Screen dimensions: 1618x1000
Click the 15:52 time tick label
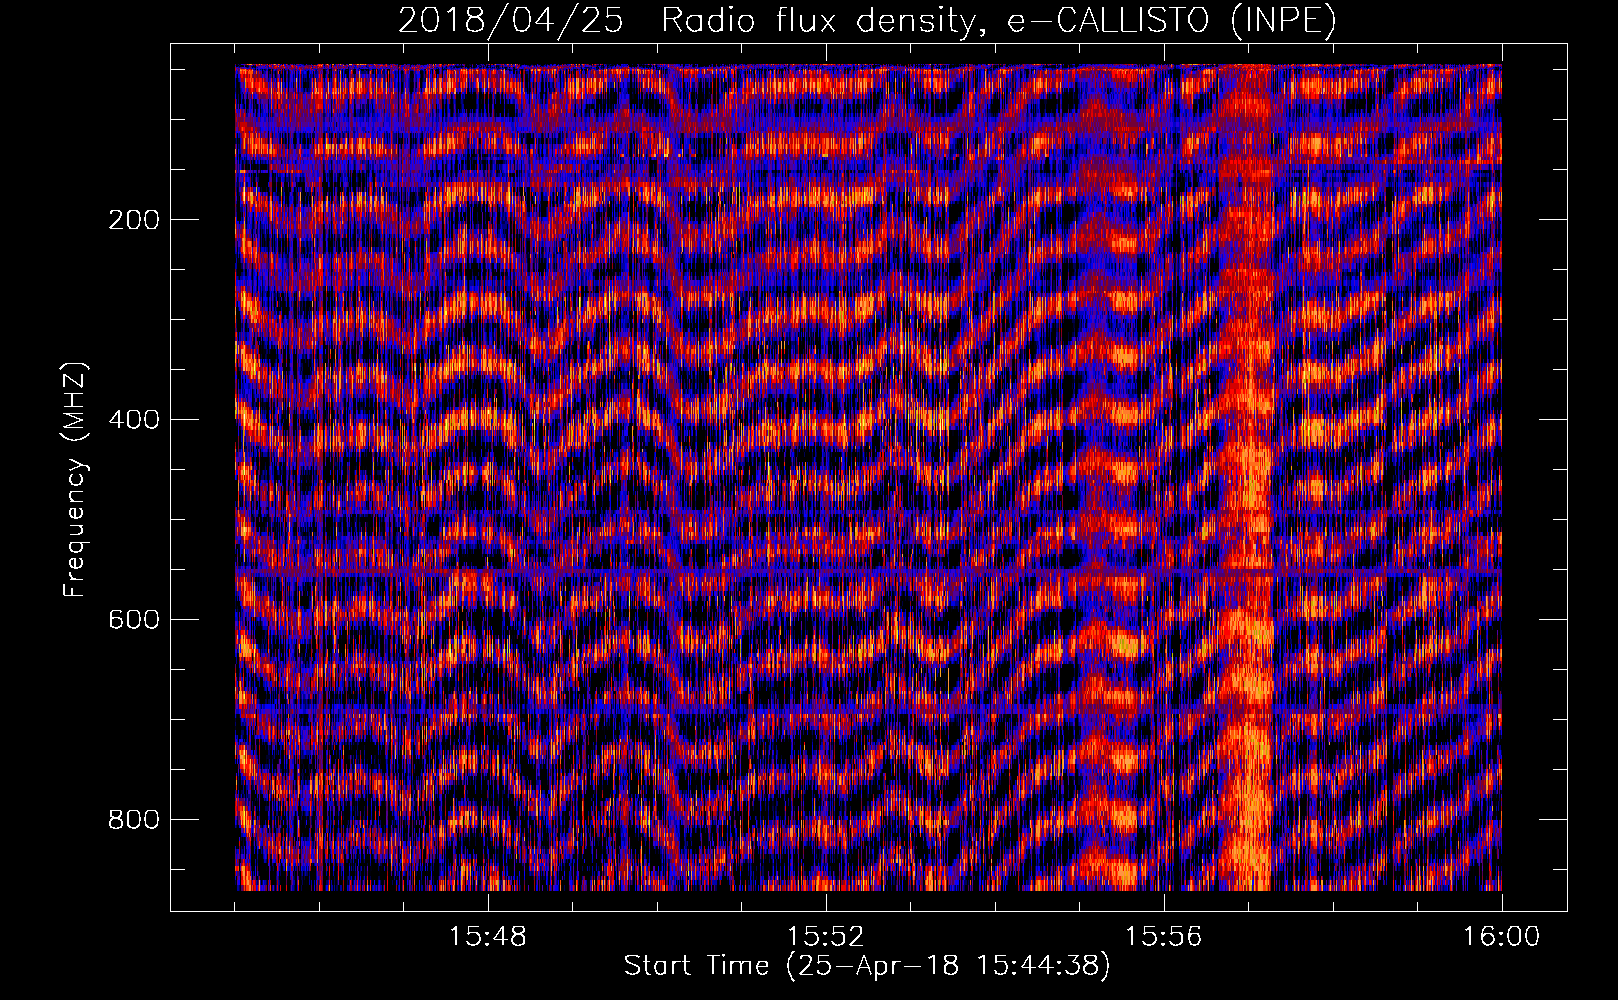[x=826, y=937]
